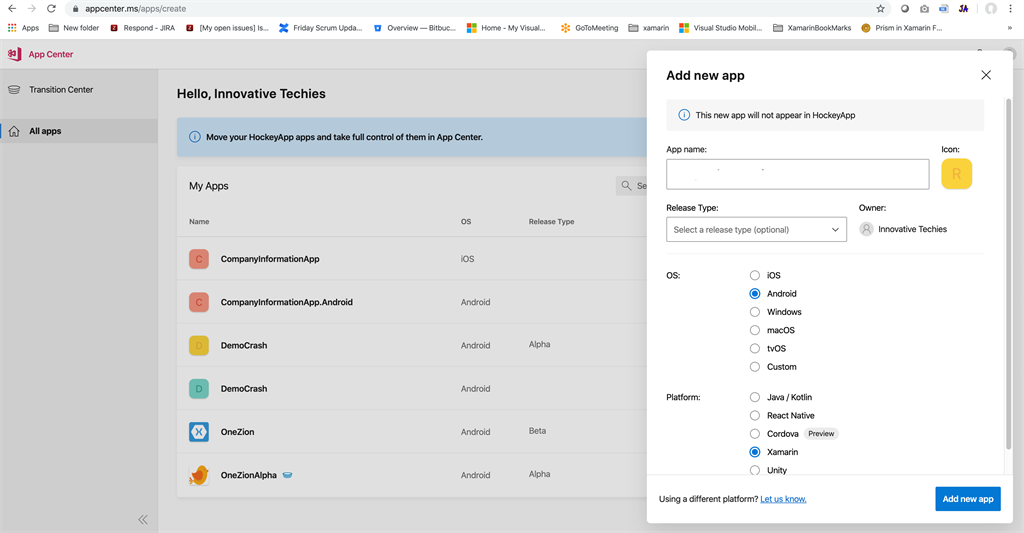Select Custom as the OS
This screenshot has height=533, width=1024.
[754, 367]
